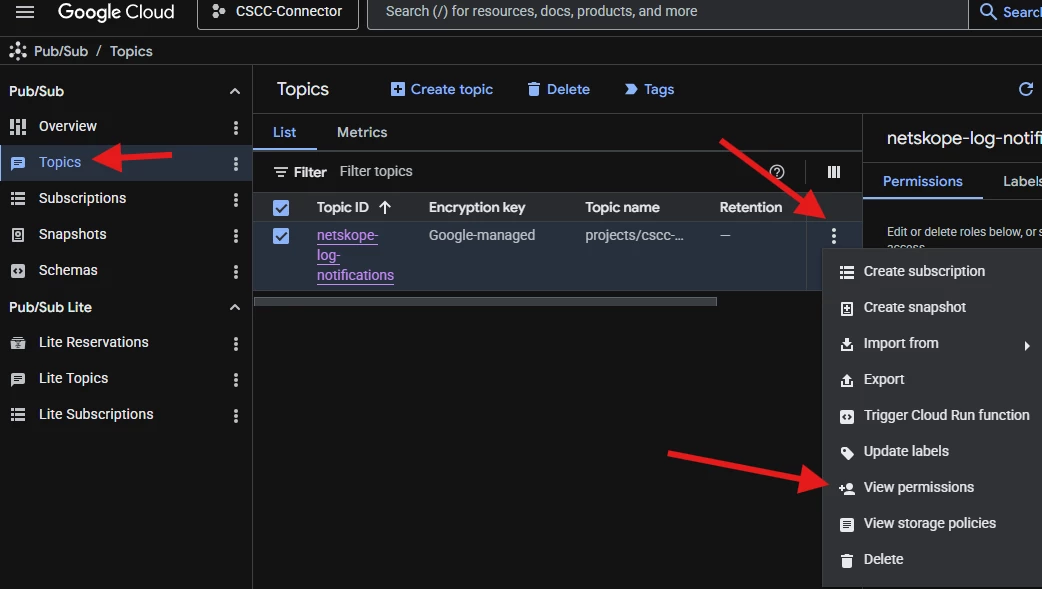Collapse the Pub/Sub sidebar section
The height and width of the screenshot is (589, 1042).
pyautogui.click(x=235, y=91)
